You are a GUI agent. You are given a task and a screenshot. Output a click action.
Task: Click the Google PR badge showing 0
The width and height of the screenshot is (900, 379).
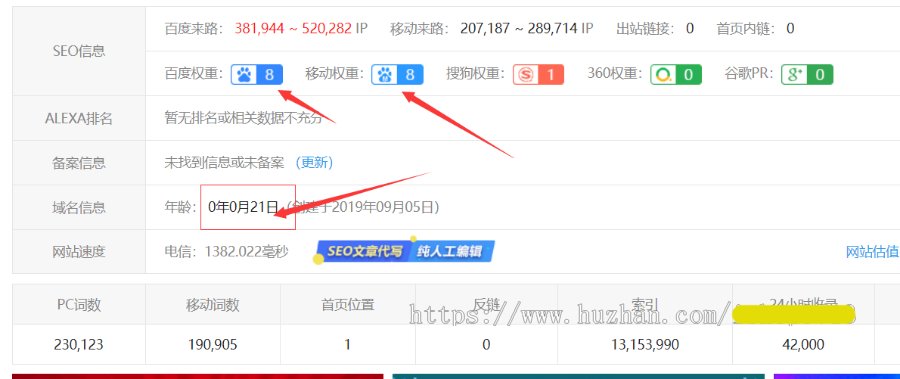point(807,75)
